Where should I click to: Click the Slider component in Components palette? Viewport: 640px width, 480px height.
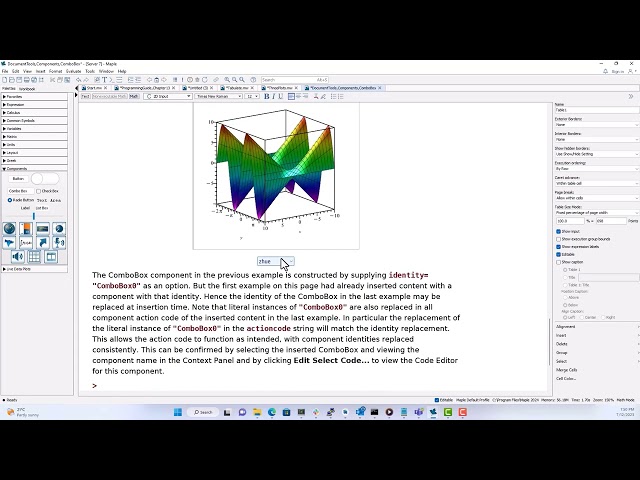33,216
